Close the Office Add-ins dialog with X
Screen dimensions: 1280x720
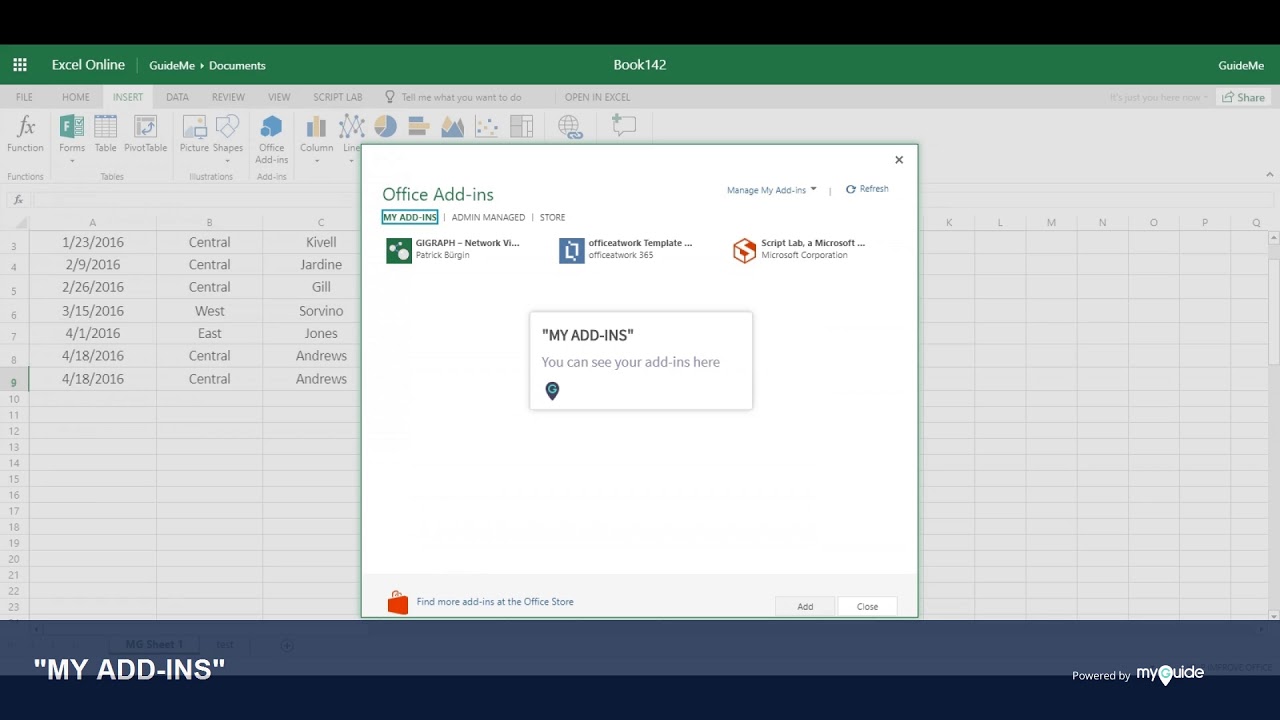[899, 160]
